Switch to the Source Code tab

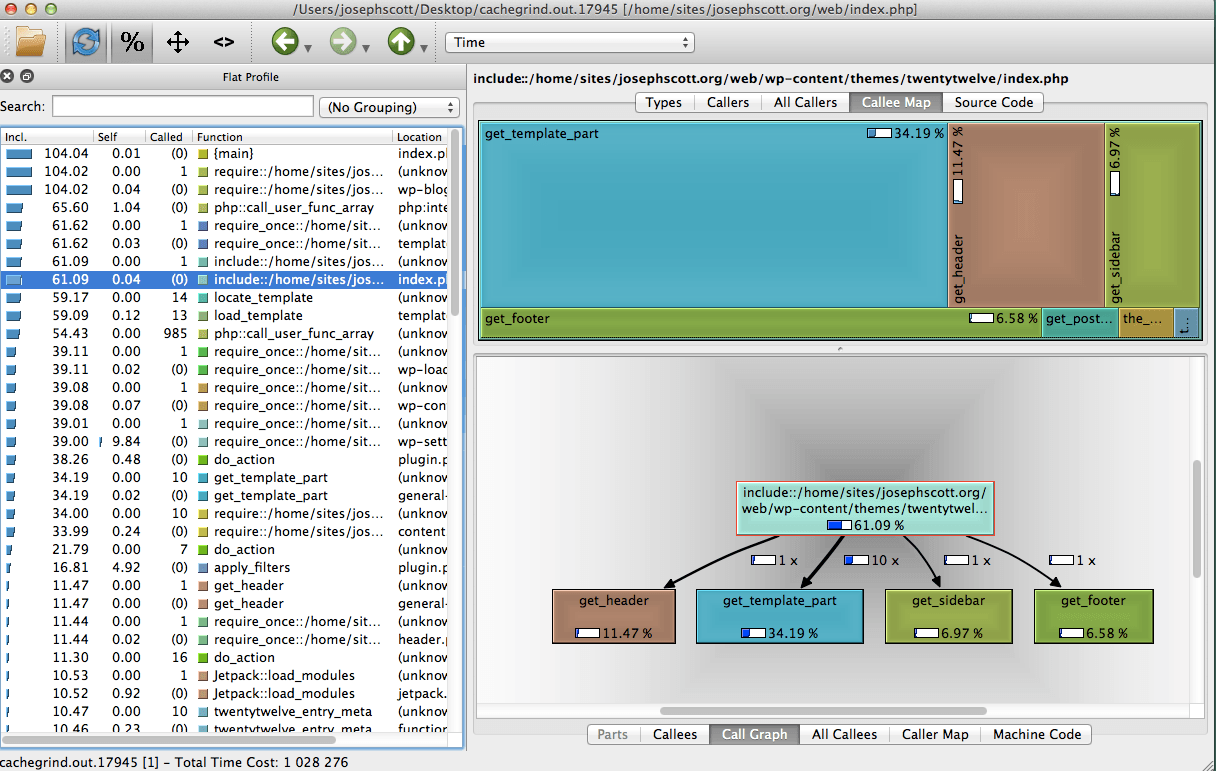click(993, 102)
